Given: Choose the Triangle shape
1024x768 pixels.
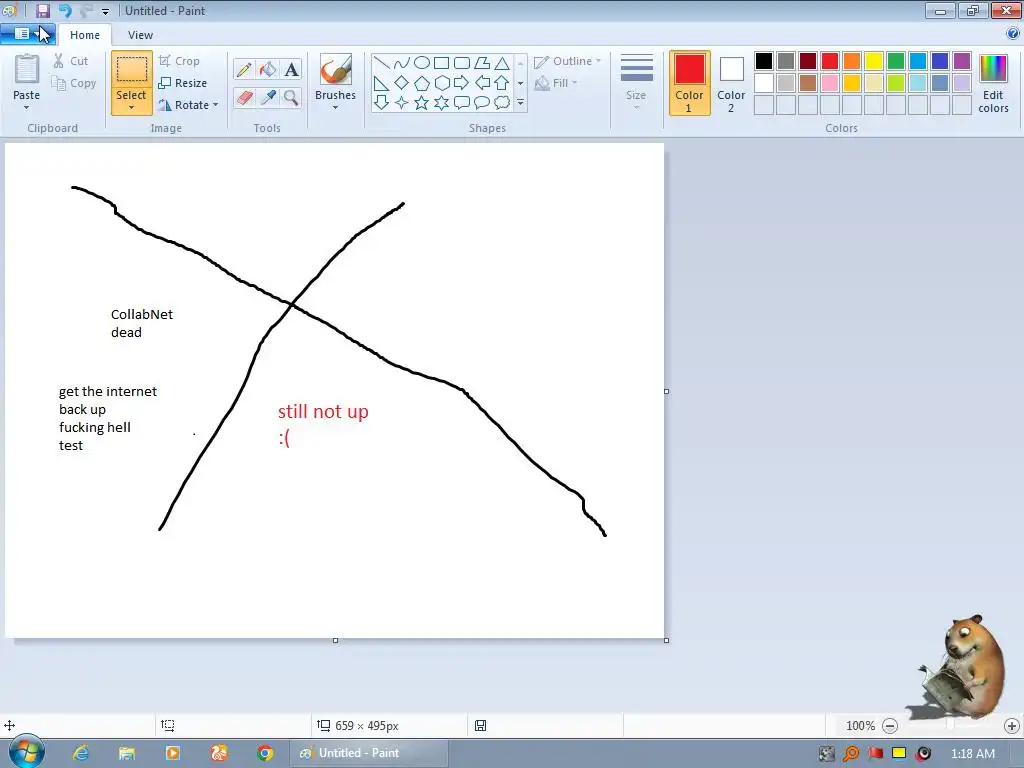Looking at the screenshot, I should pos(502,63).
